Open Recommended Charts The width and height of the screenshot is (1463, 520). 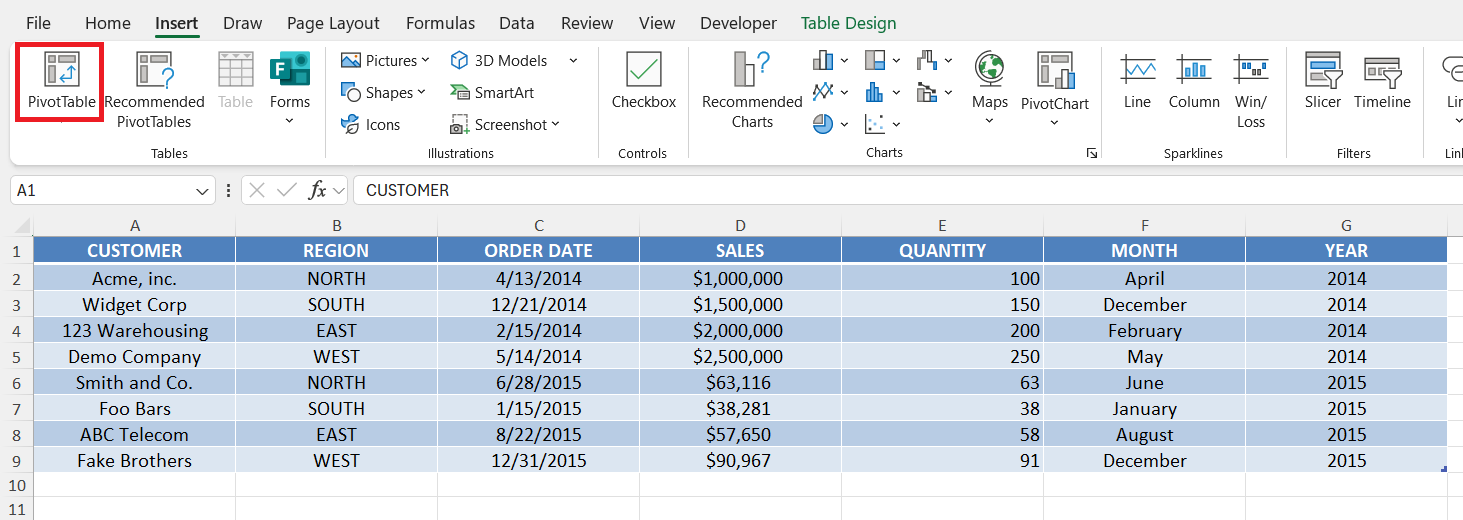pyautogui.click(x=752, y=90)
